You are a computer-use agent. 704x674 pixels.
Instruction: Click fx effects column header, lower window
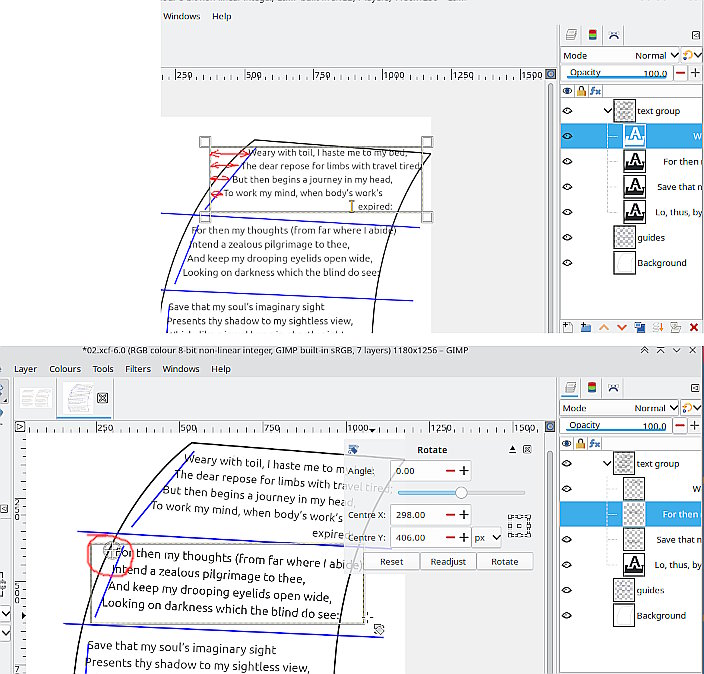click(x=594, y=444)
